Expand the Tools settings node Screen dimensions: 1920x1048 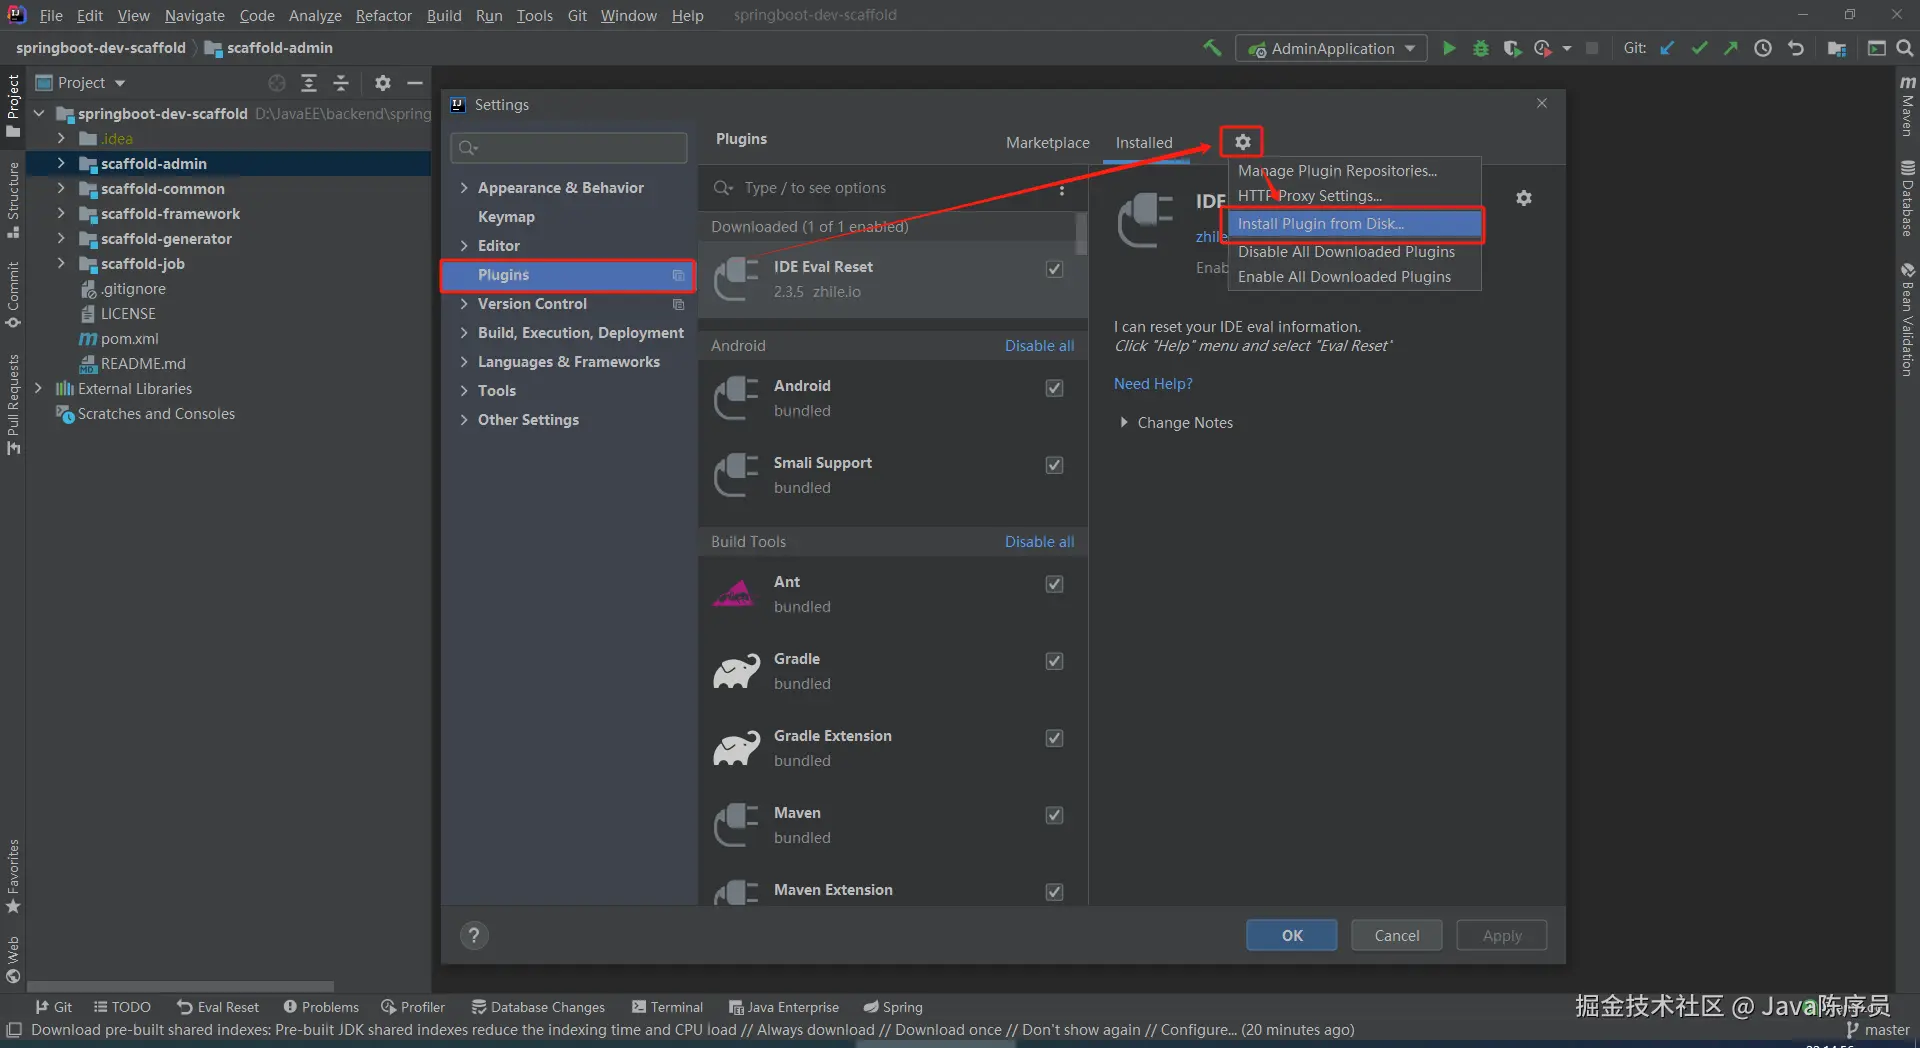coord(464,391)
